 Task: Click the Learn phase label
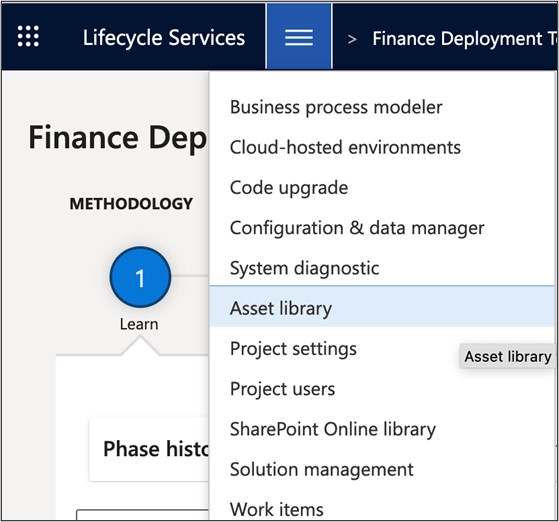click(139, 324)
